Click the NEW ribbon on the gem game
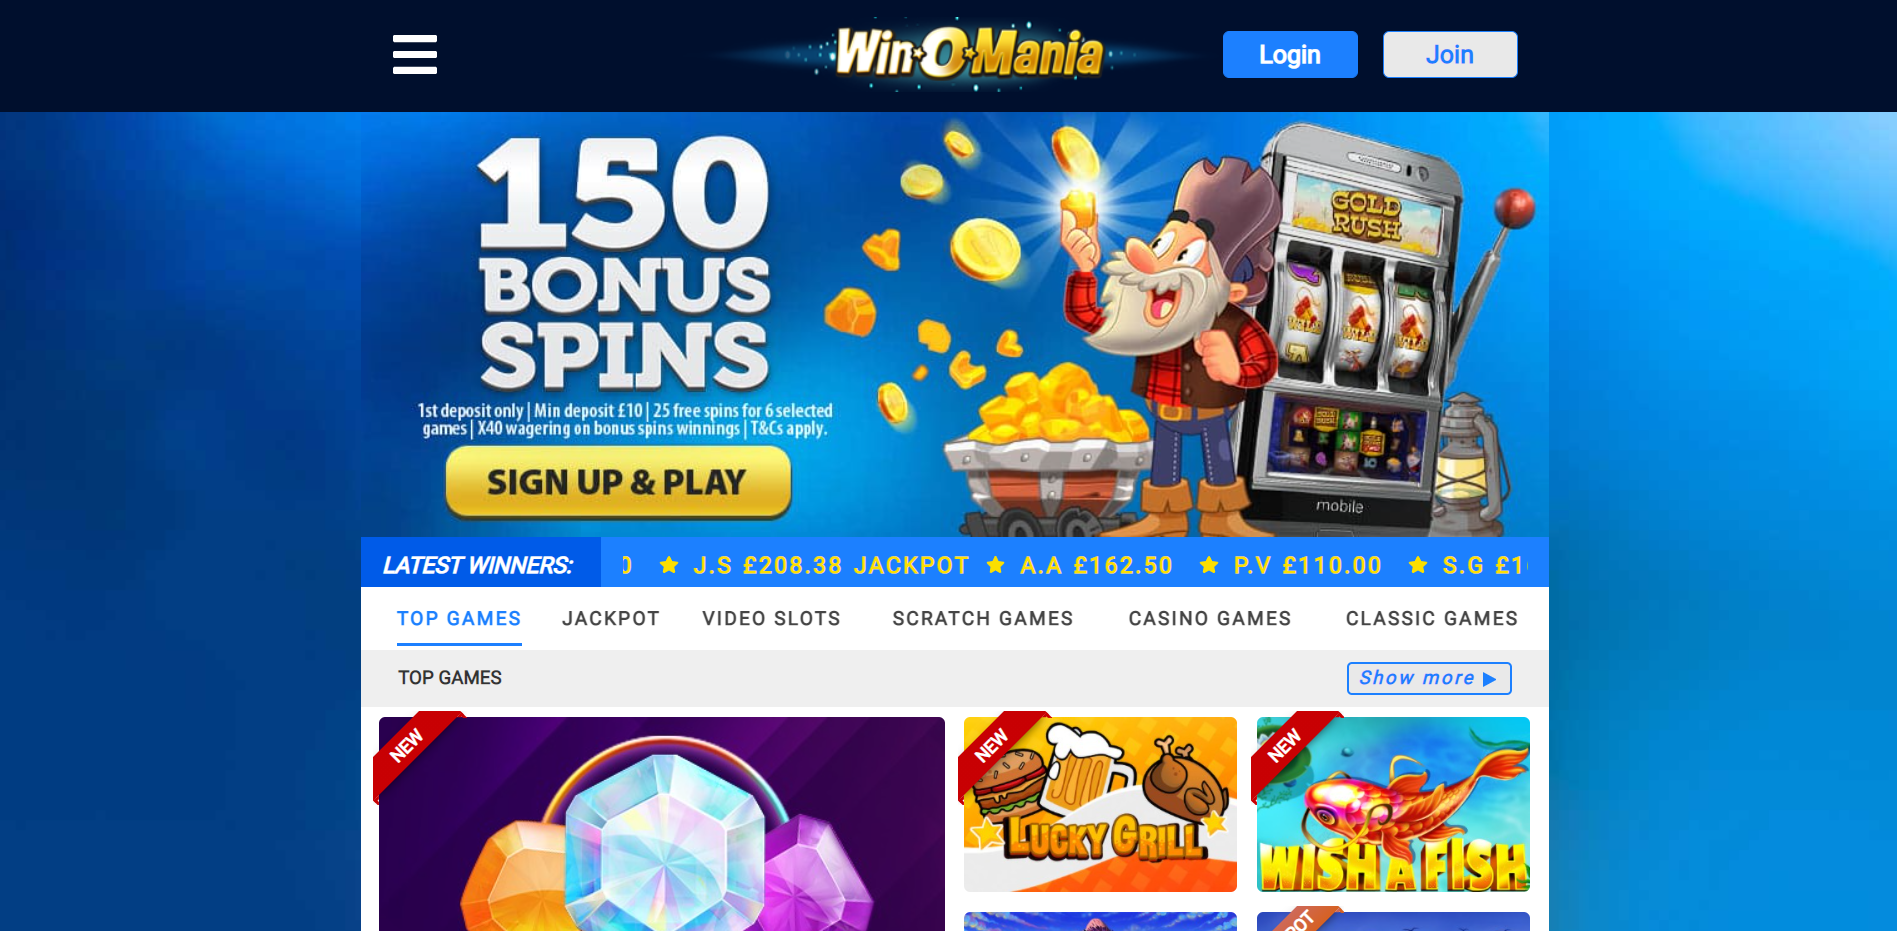Image resolution: width=1897 pixels, height=931 pixels. 414,753
